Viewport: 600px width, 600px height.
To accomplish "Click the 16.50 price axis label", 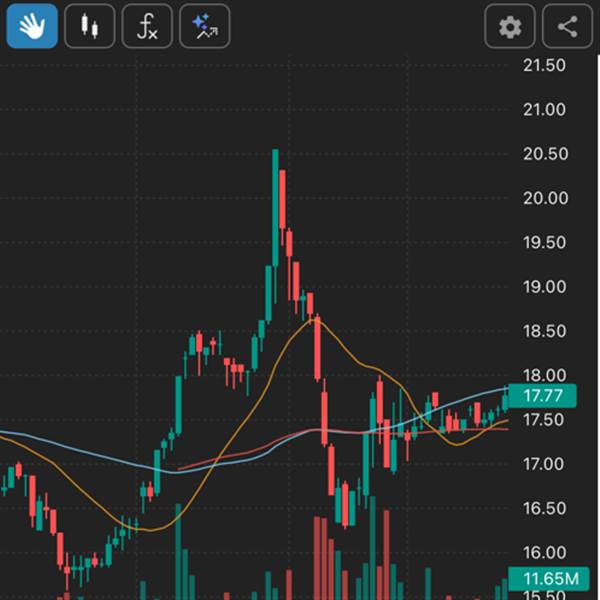I will [x=544, y=509].
